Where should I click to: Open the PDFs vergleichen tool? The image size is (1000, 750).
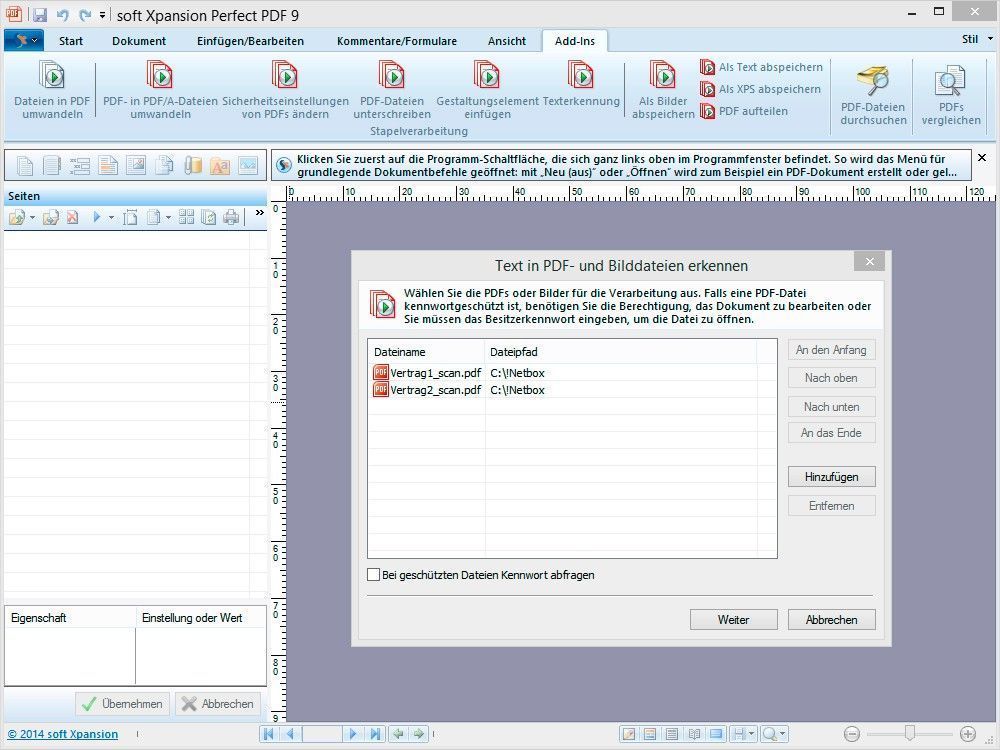coord(951,94)
